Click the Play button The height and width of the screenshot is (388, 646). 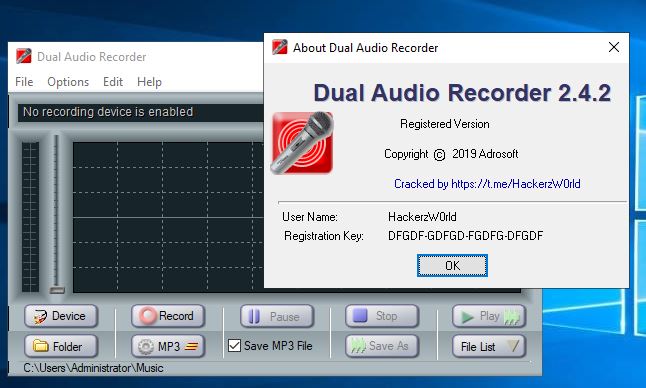pos(489,316)
